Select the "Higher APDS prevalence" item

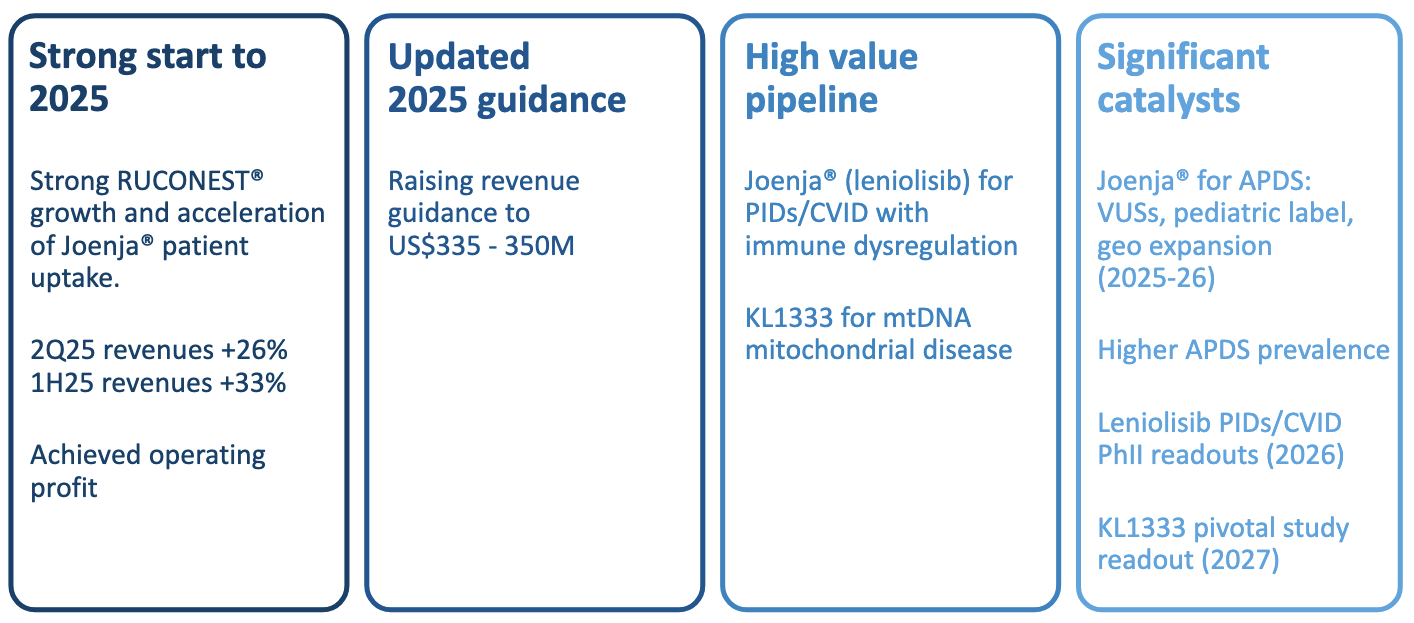(x=1243, y=350)
